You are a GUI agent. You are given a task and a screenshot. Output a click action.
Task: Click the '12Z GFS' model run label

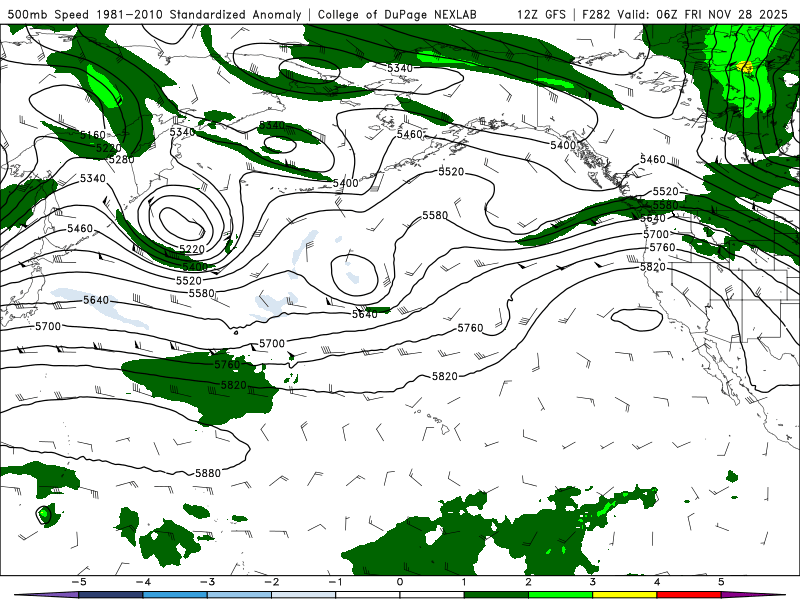coord(541,14)
